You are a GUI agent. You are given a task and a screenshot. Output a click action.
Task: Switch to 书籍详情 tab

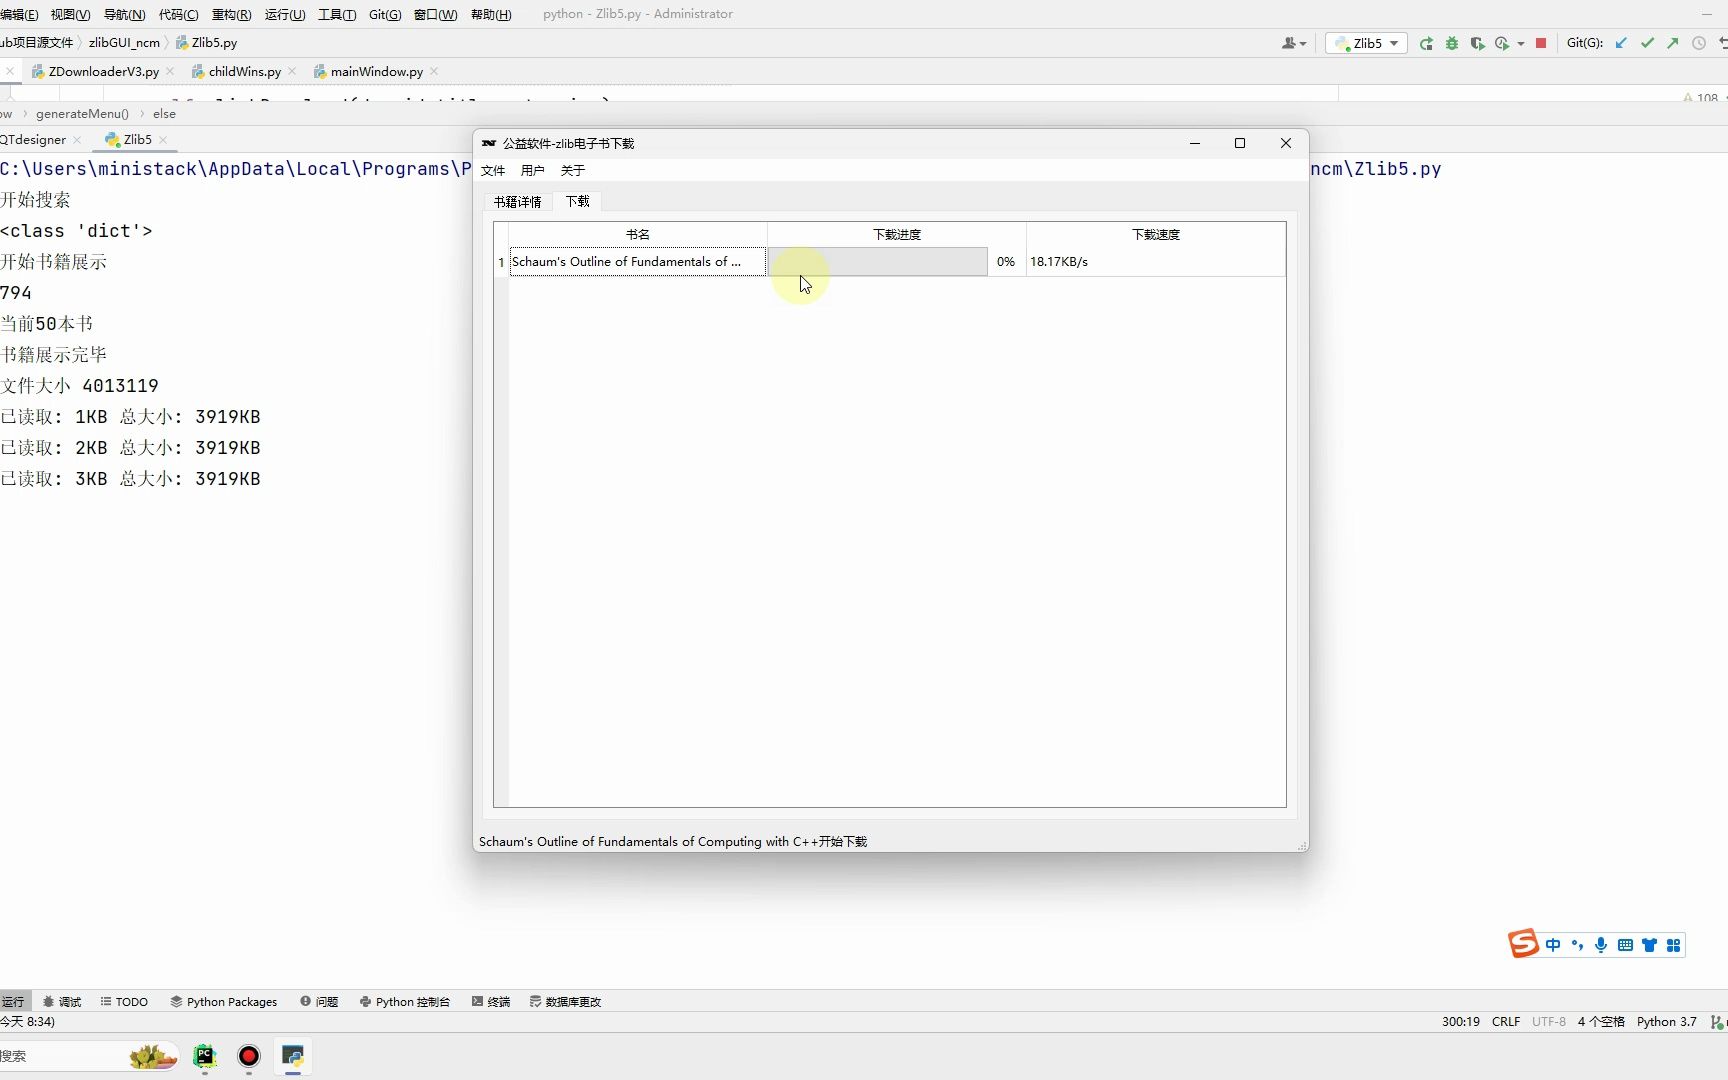point(518,202)
